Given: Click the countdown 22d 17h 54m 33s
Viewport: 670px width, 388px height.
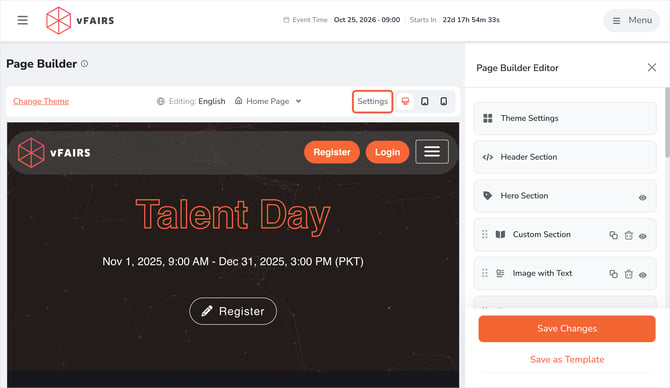Looking at the screenshot, I should [x=471, y=20].
